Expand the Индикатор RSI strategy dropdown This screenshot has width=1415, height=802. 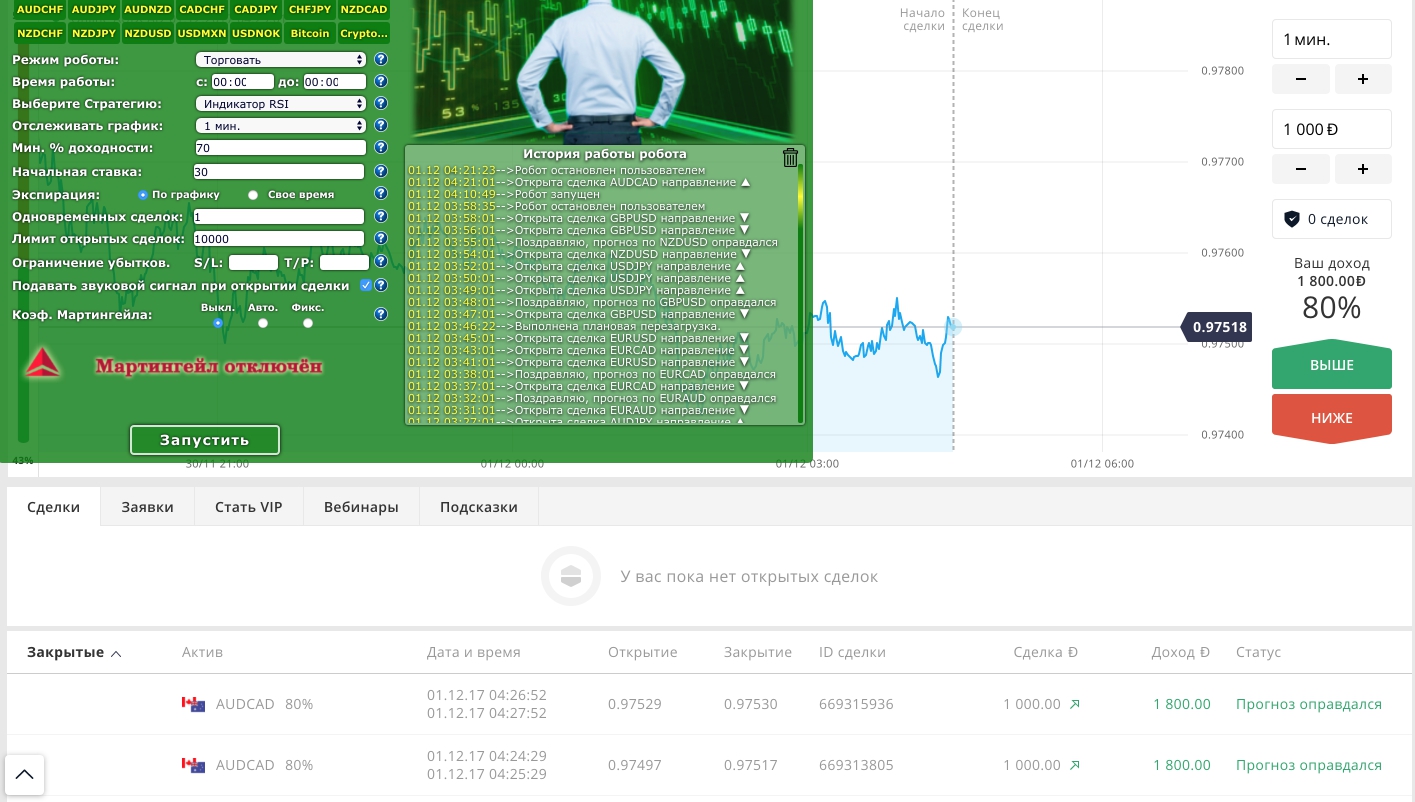281,104
